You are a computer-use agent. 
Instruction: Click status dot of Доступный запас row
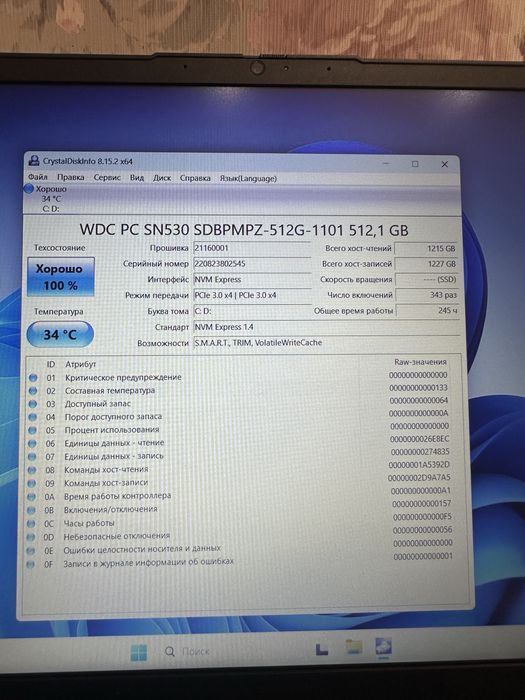pos(33,404)
